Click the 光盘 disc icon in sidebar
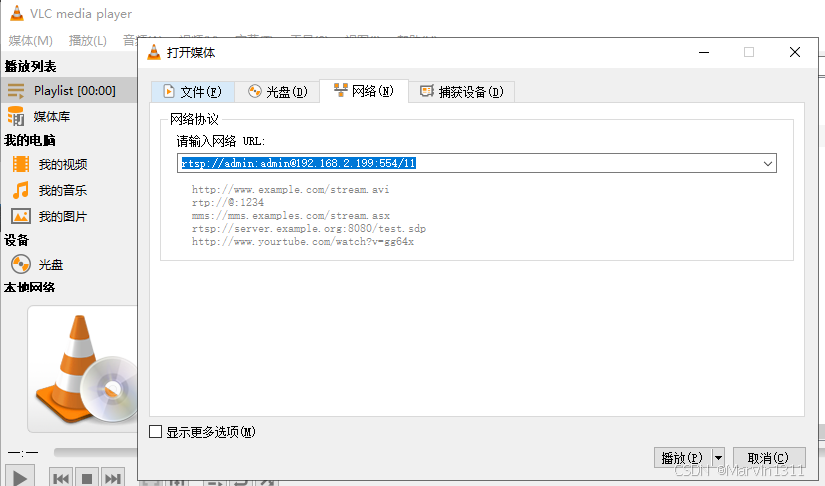Image resolution: width=825 pixels, height=486 pixels. tap(21, 264)
